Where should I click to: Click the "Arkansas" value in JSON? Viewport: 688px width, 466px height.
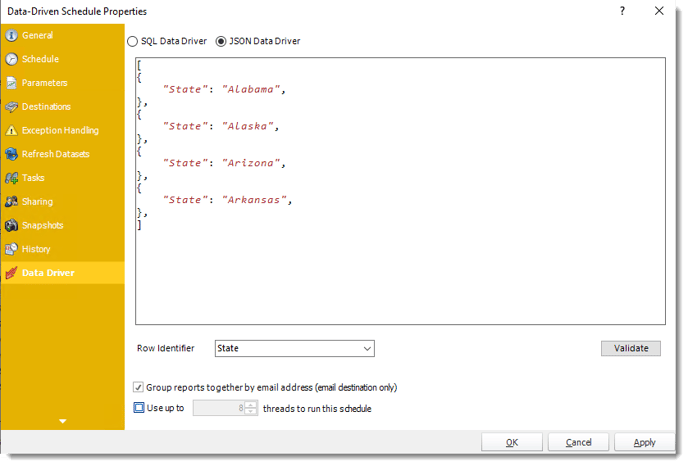(x=254, y=200)
